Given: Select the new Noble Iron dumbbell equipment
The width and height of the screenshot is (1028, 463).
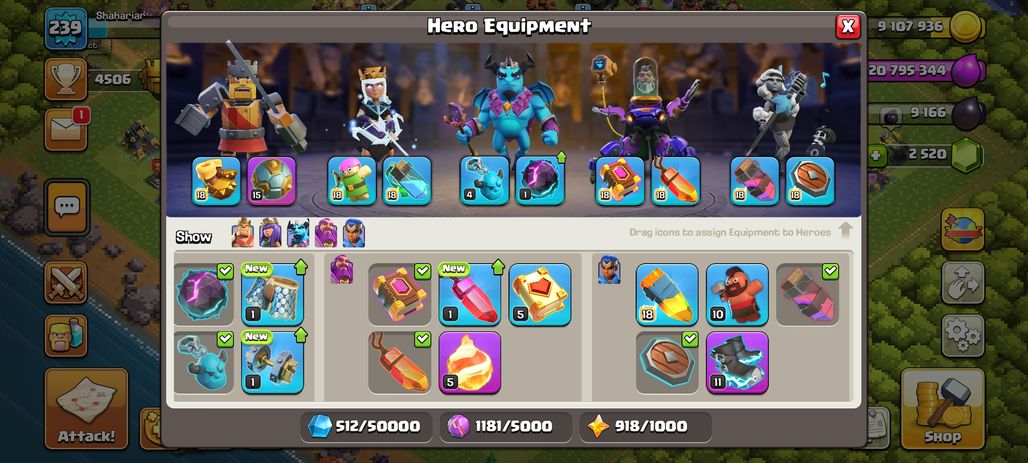Looking at the screenshot, I should (273, 363).
